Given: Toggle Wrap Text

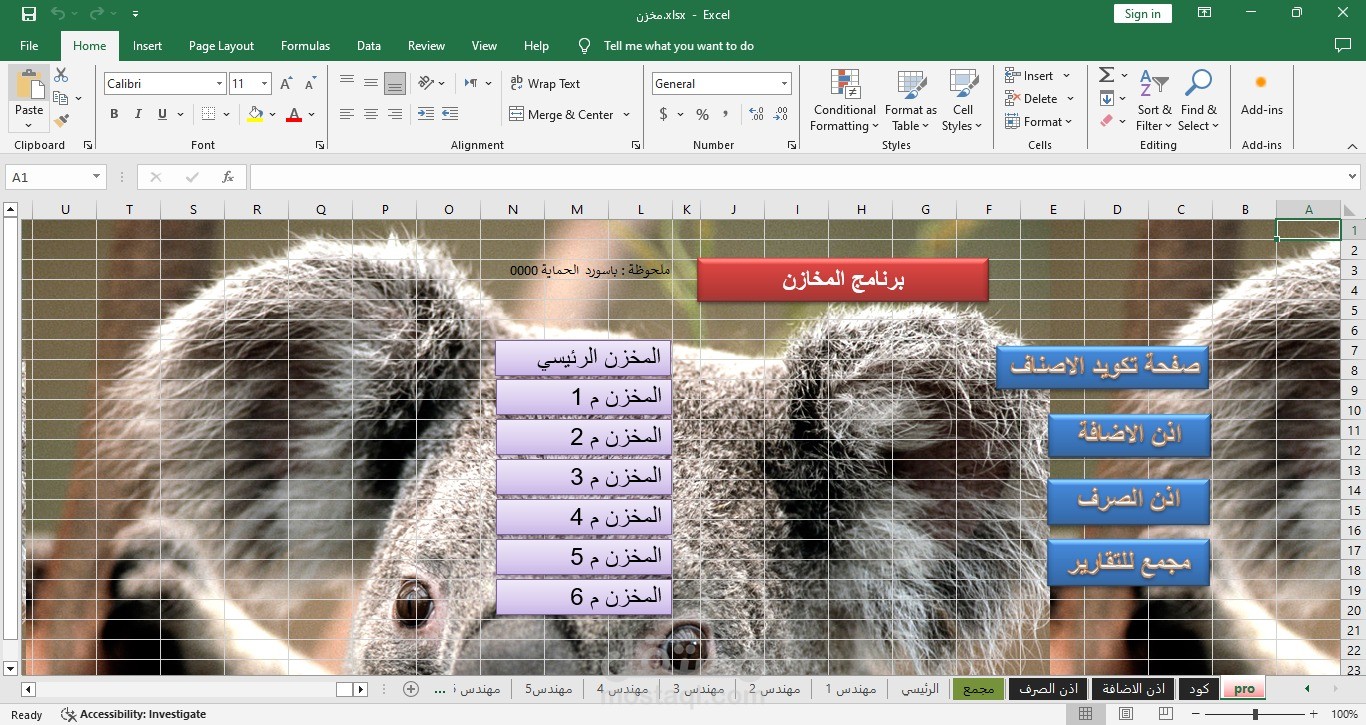Looking at the screenshot, I should pos(545,84).
